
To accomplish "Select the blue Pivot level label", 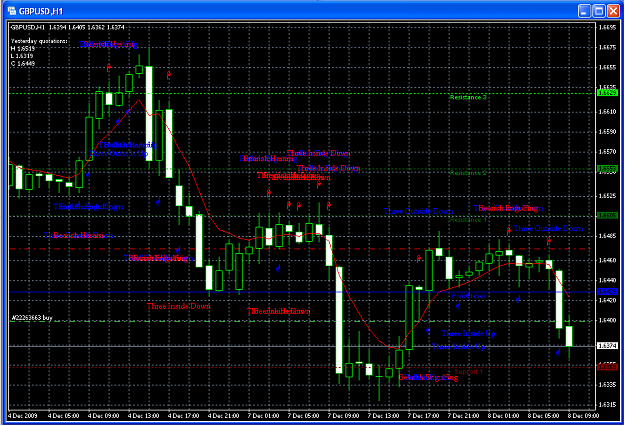I will [468, 296].
